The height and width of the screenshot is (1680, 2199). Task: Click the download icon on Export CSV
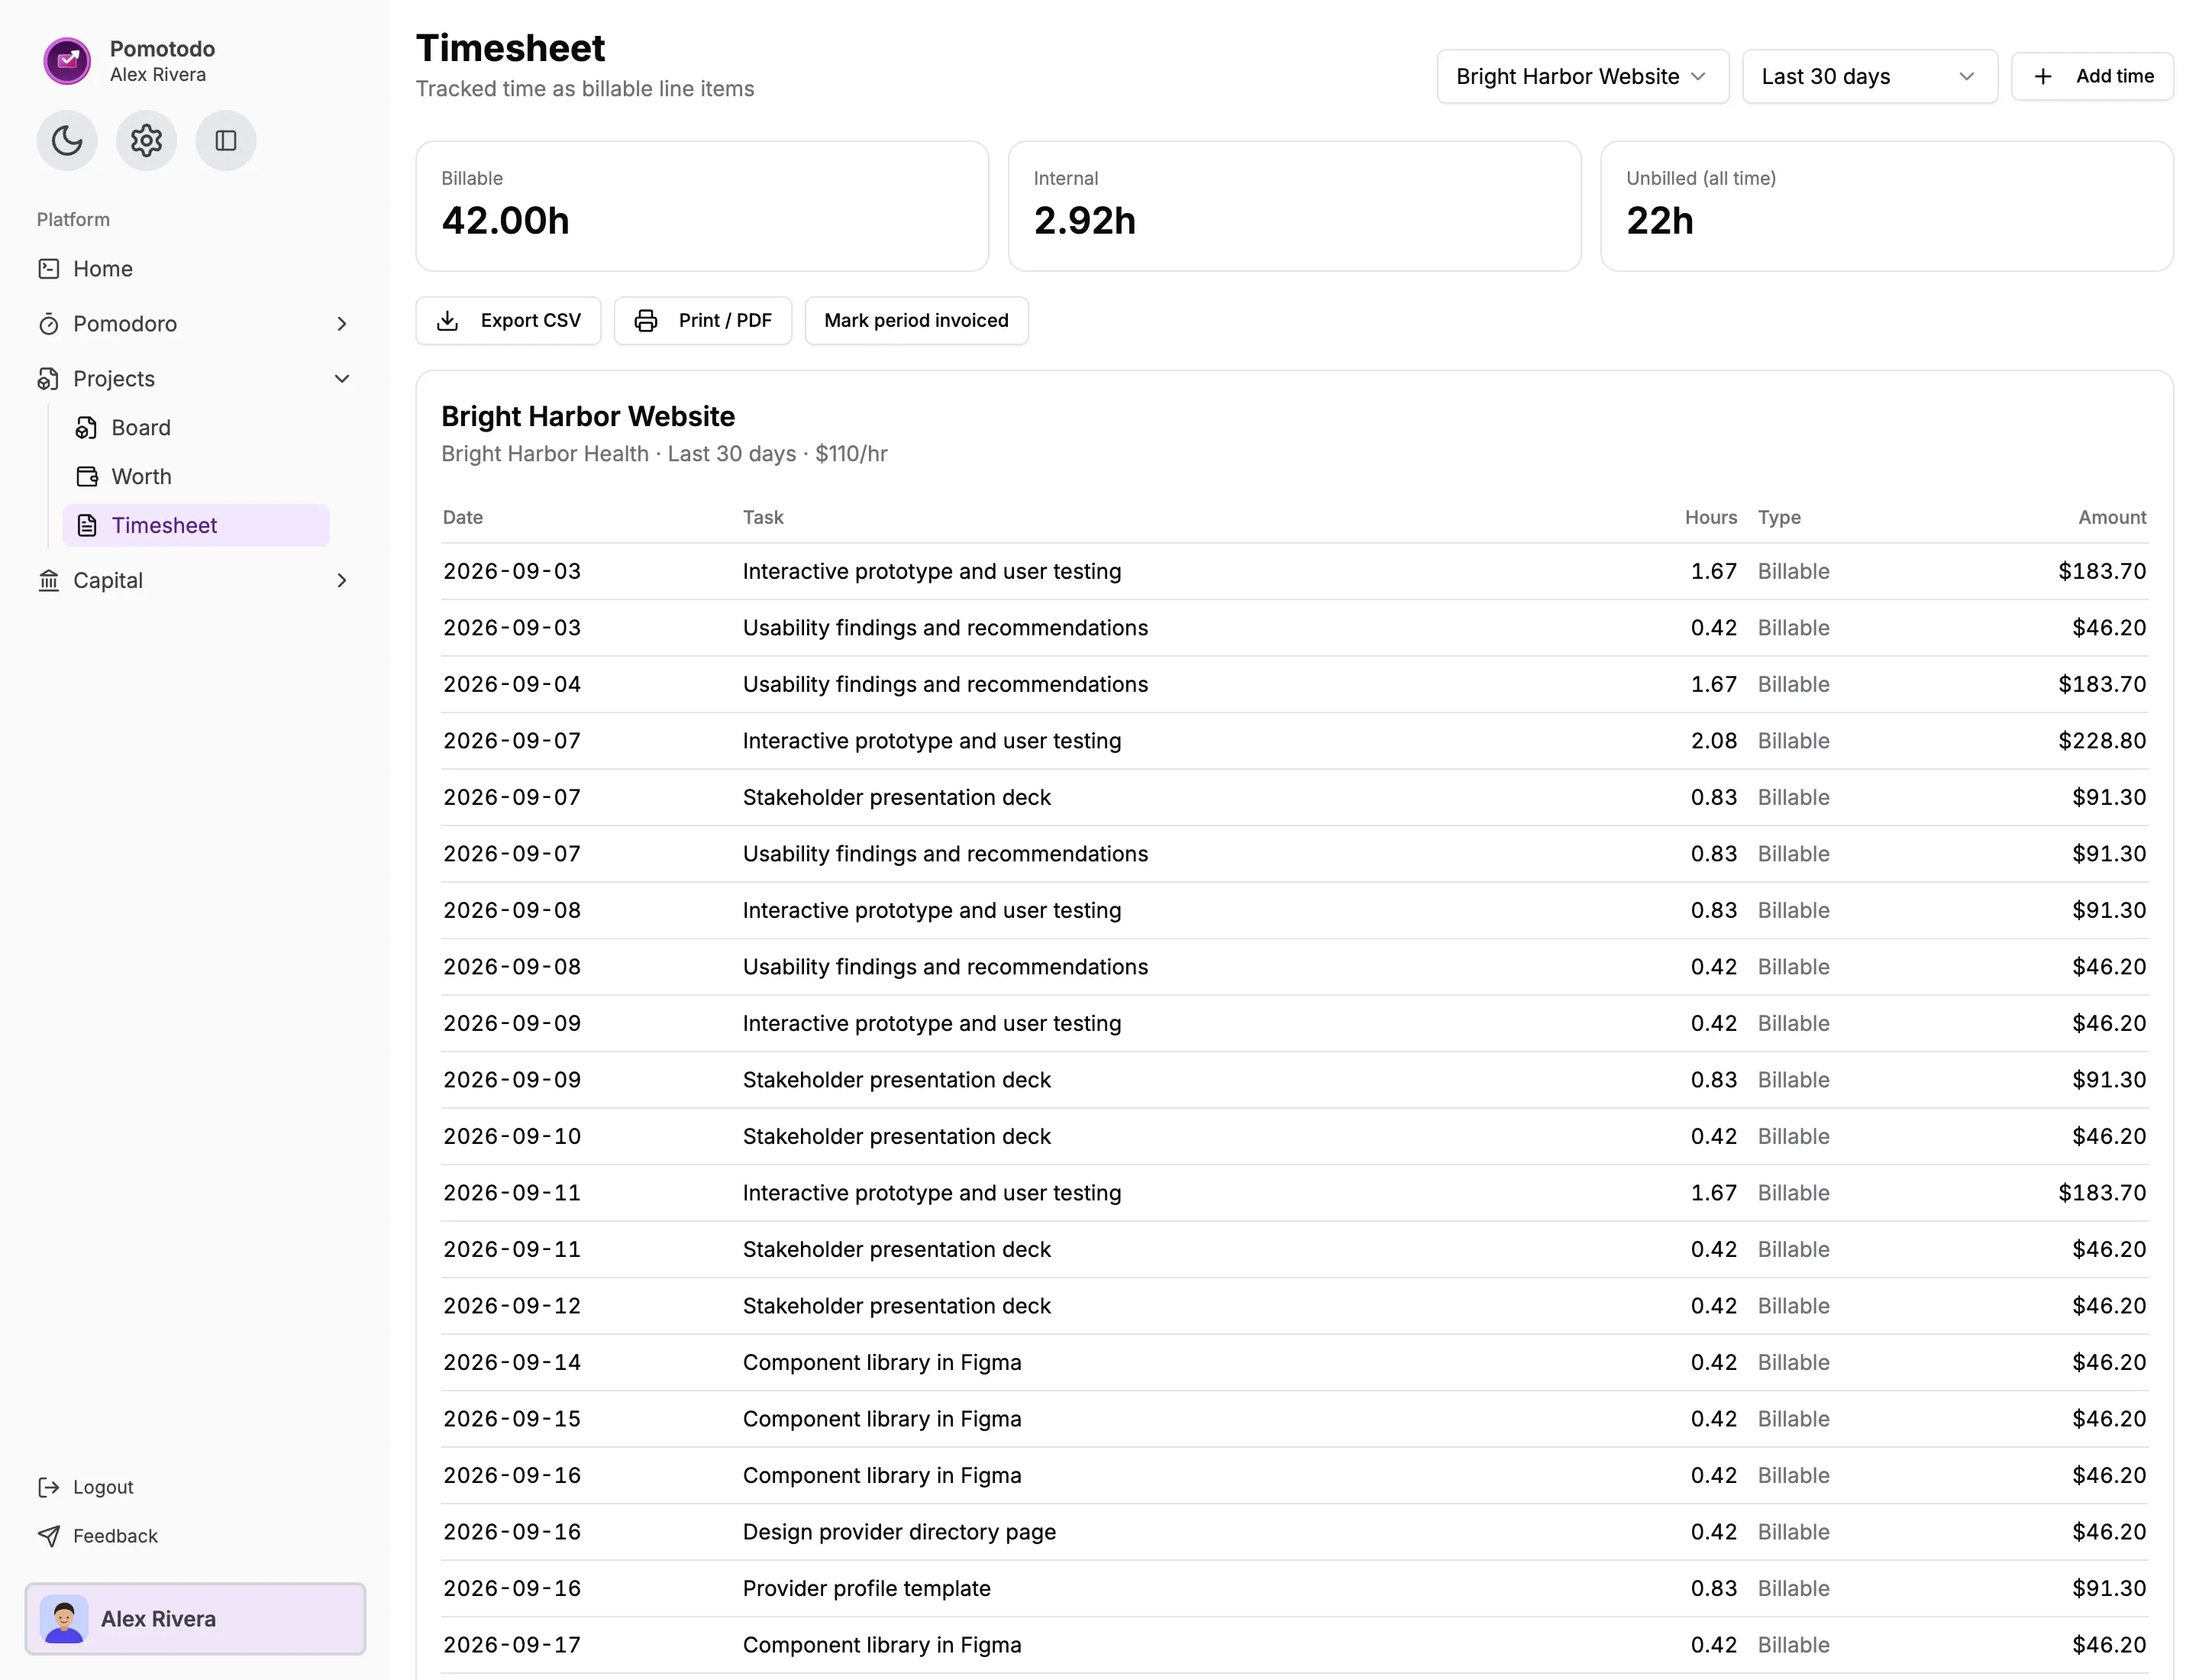pos(448,320)
